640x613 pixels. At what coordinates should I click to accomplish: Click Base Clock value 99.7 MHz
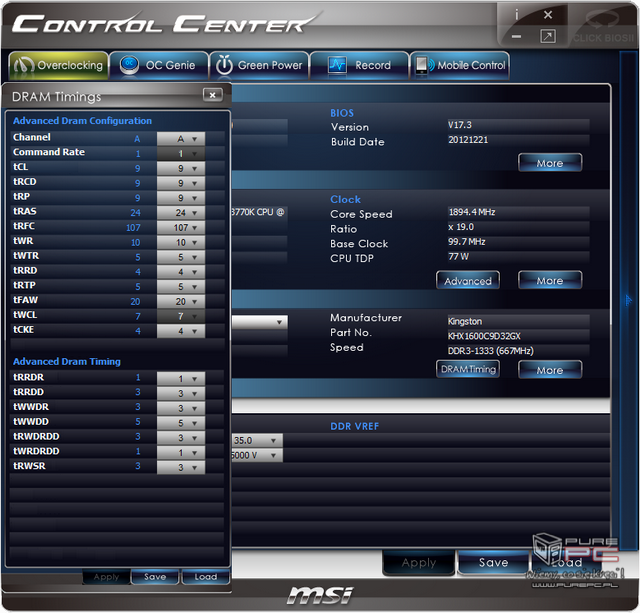coord(467,242)
